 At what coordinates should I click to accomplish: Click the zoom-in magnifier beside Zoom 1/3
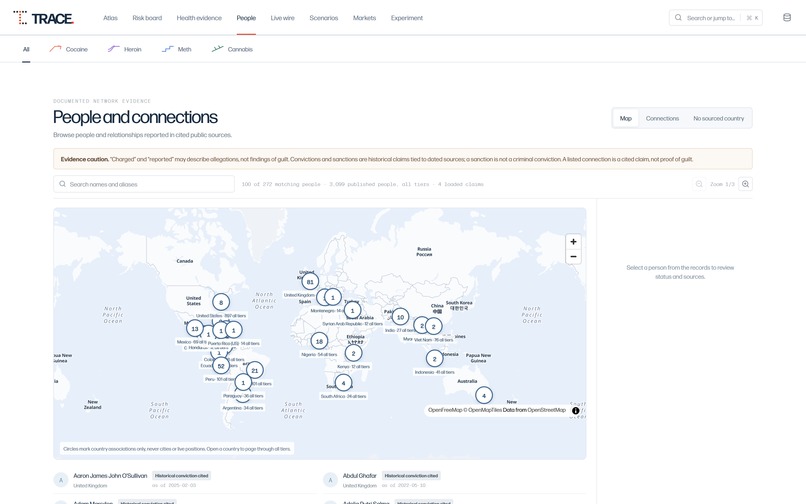click(x=745, y=184)
